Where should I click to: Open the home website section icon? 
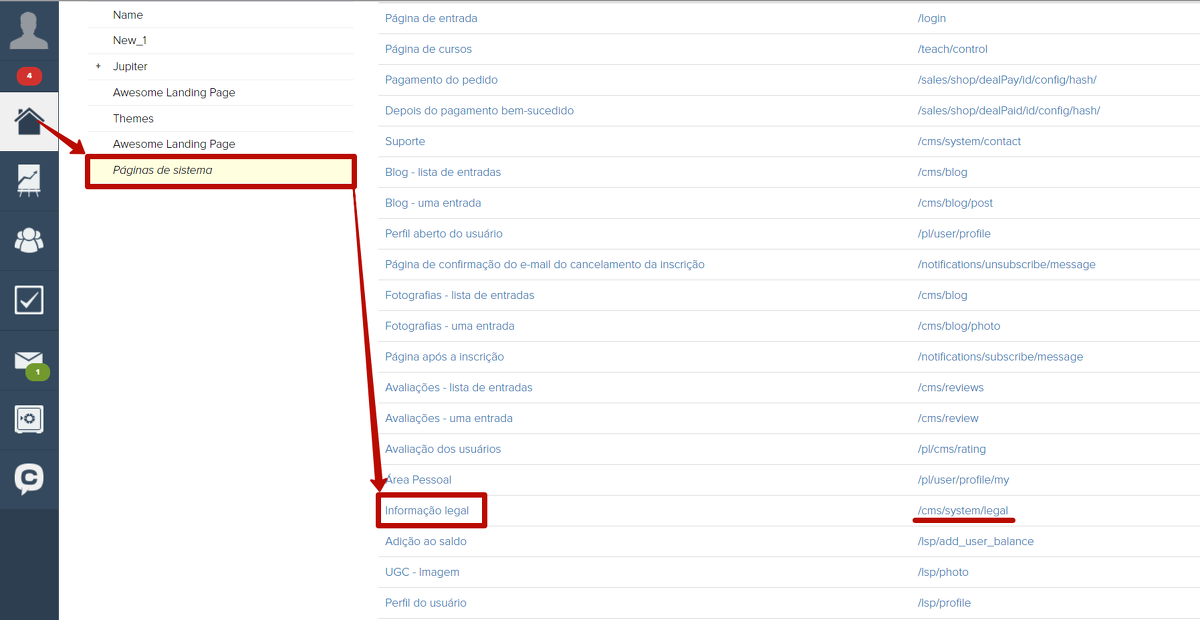tap(29, 122)
